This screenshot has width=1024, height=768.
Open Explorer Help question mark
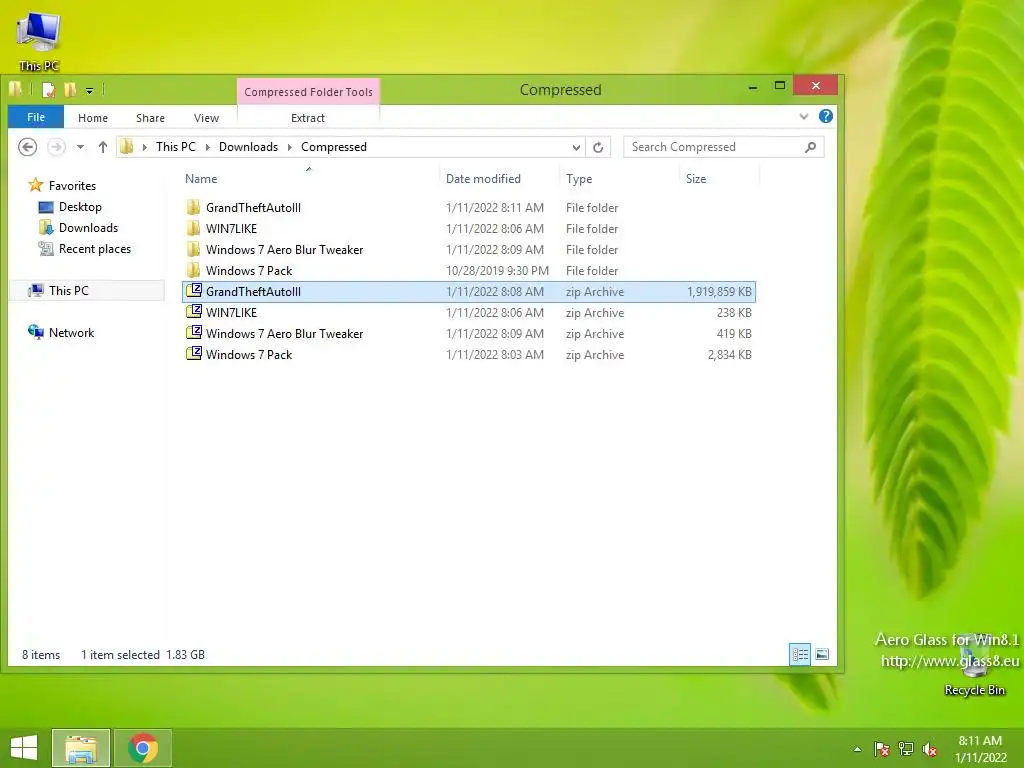825,116
